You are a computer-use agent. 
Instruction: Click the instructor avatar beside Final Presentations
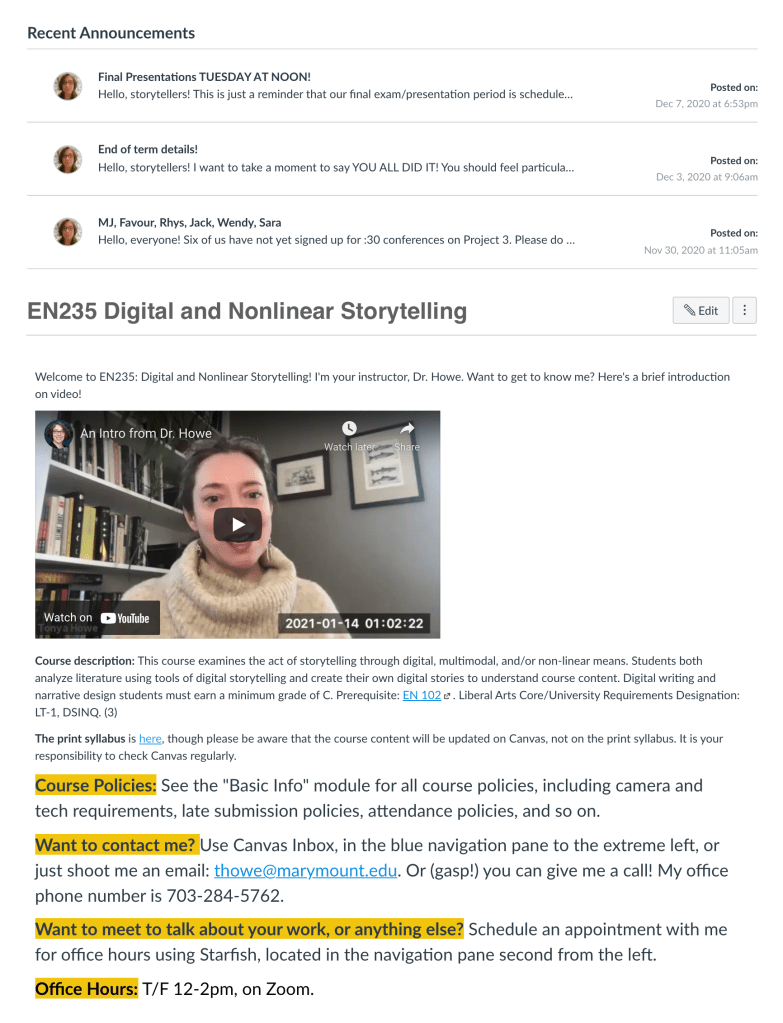(68, 86)
